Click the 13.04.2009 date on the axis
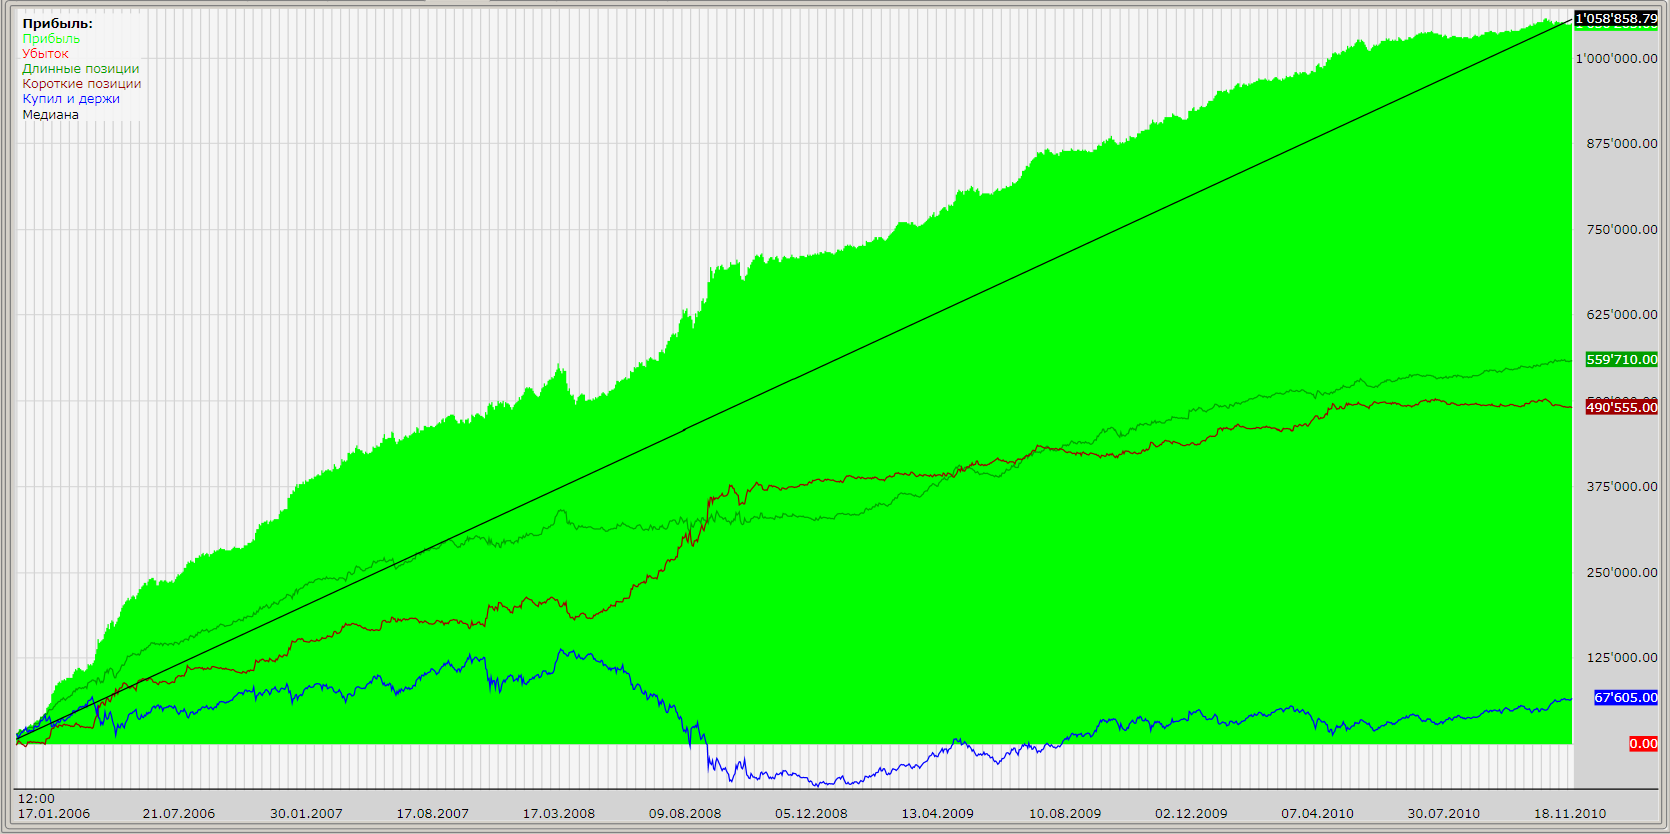Viewport: 1670px width, 834px height. point(937,813)
